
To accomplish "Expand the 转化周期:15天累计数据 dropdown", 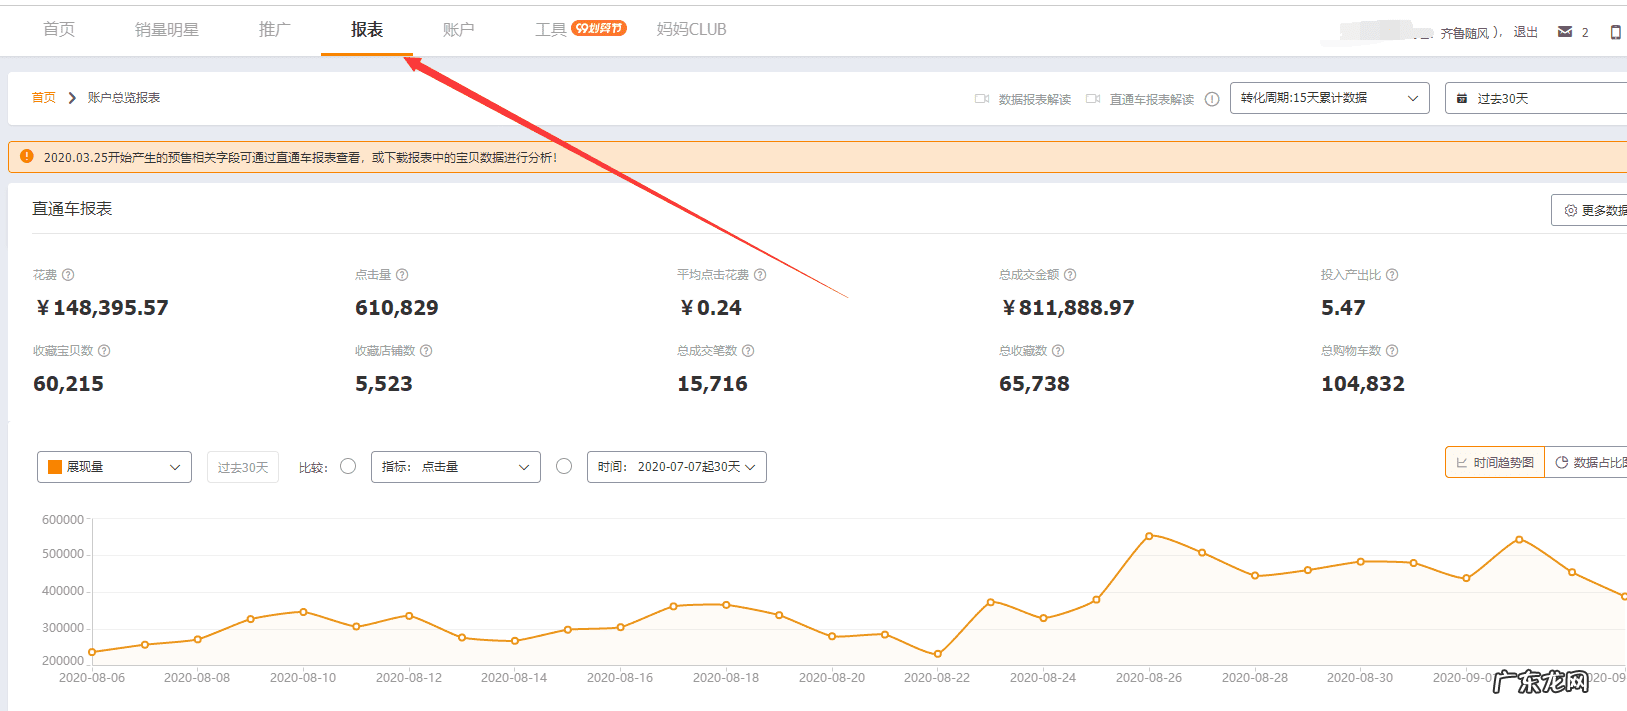I will (1330, 98).
